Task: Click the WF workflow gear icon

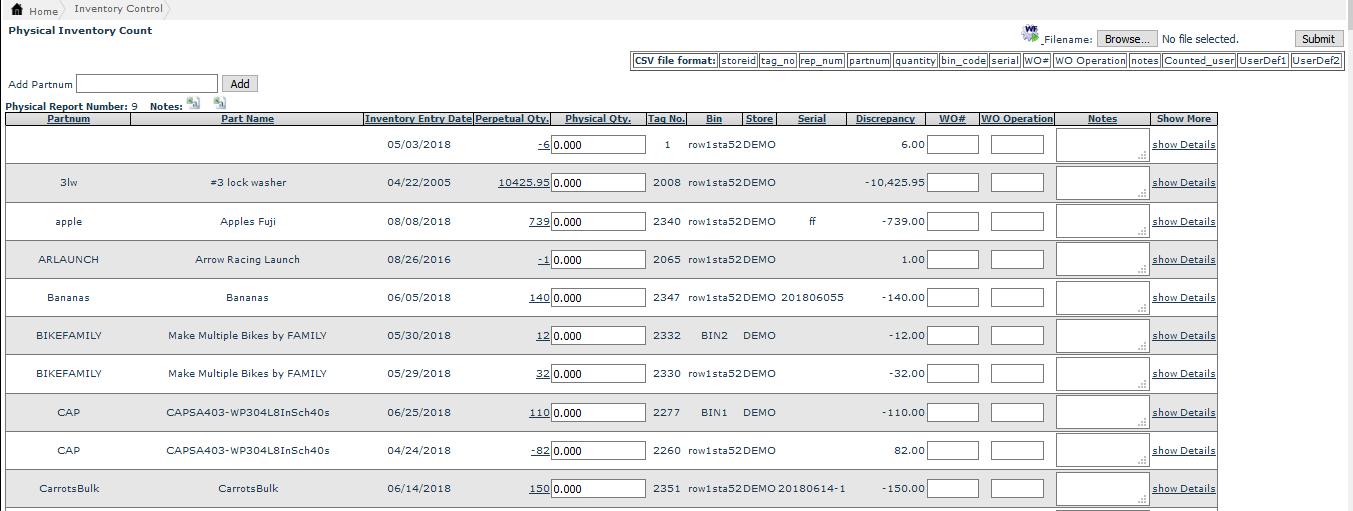Action: pos(1030,34)
